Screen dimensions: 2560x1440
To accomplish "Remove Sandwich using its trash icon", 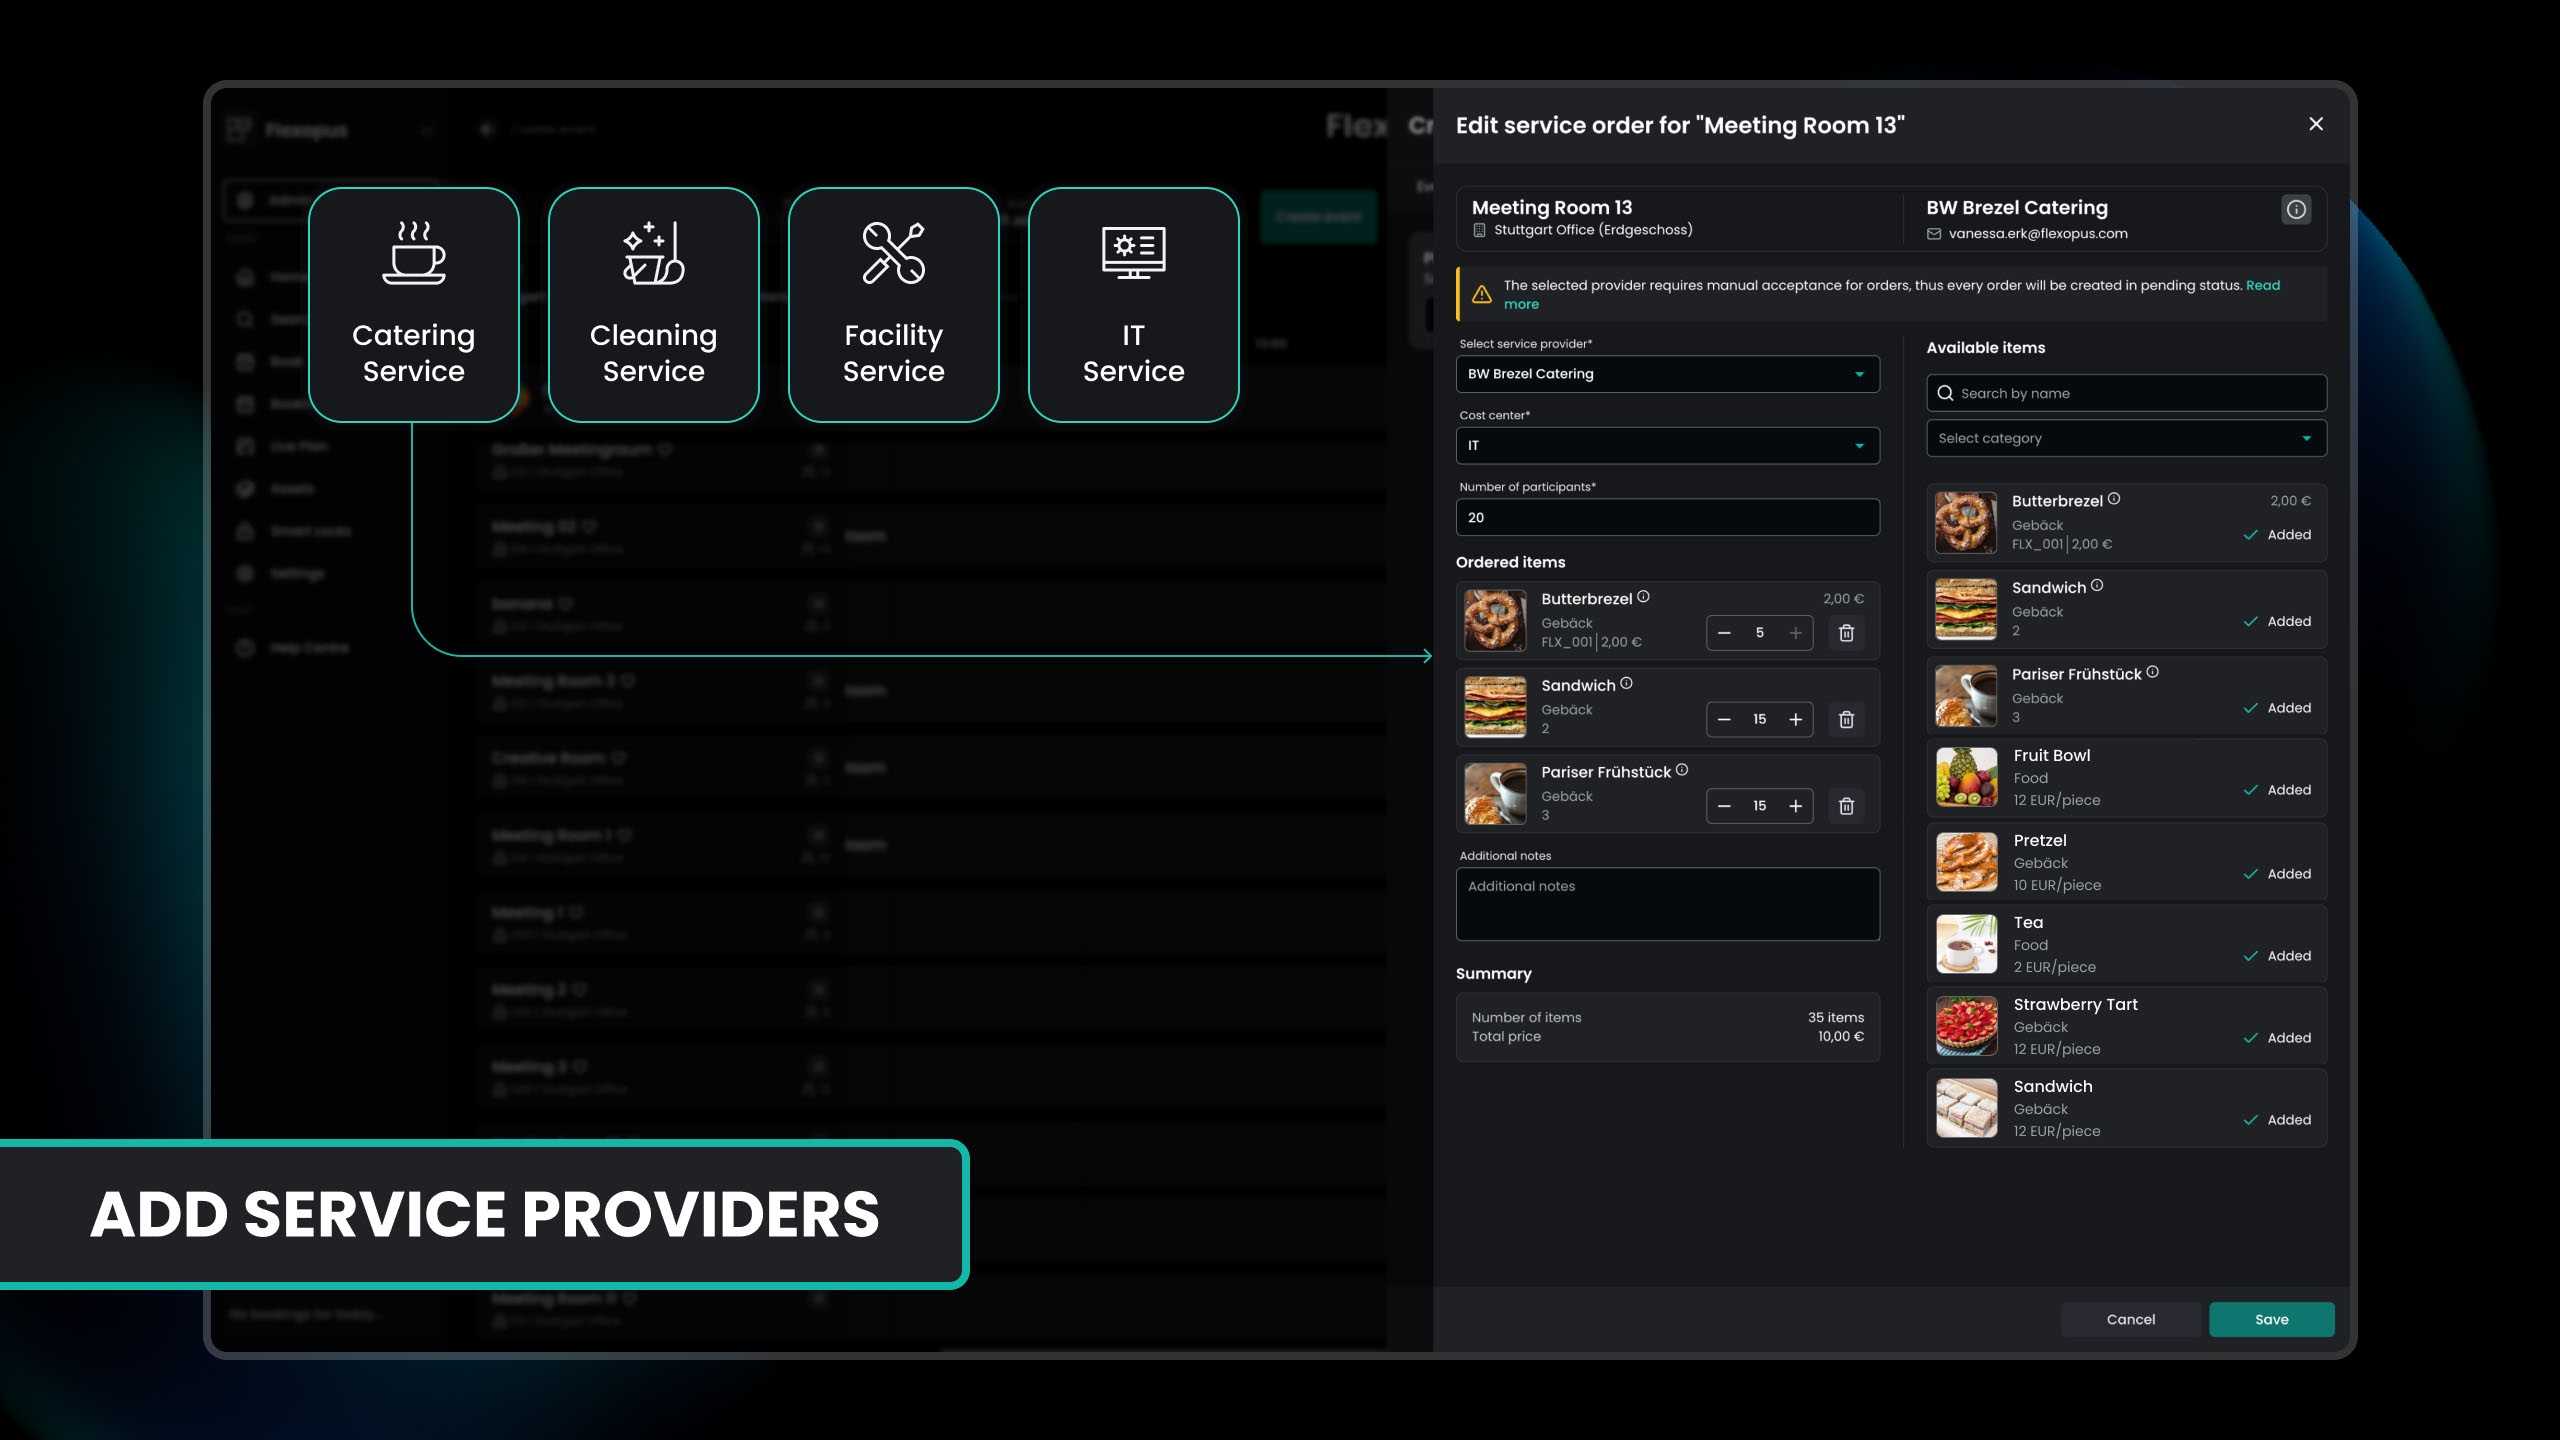I will click(x=1846, y=719).
